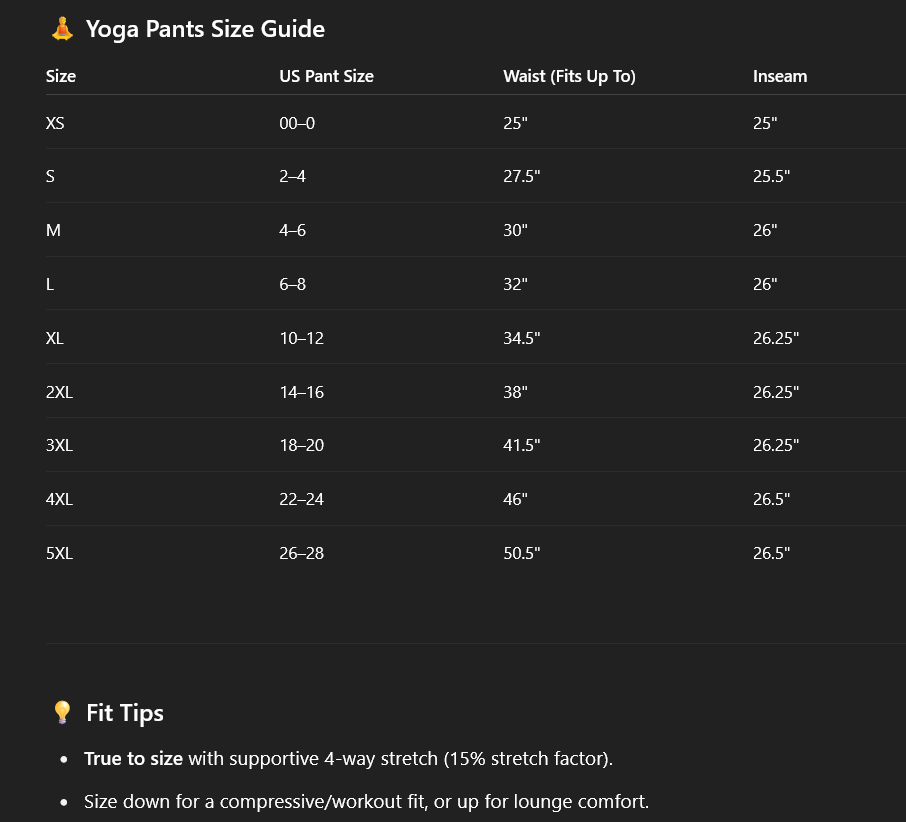
Task: Click the bold True to size text
Action: 133,759
